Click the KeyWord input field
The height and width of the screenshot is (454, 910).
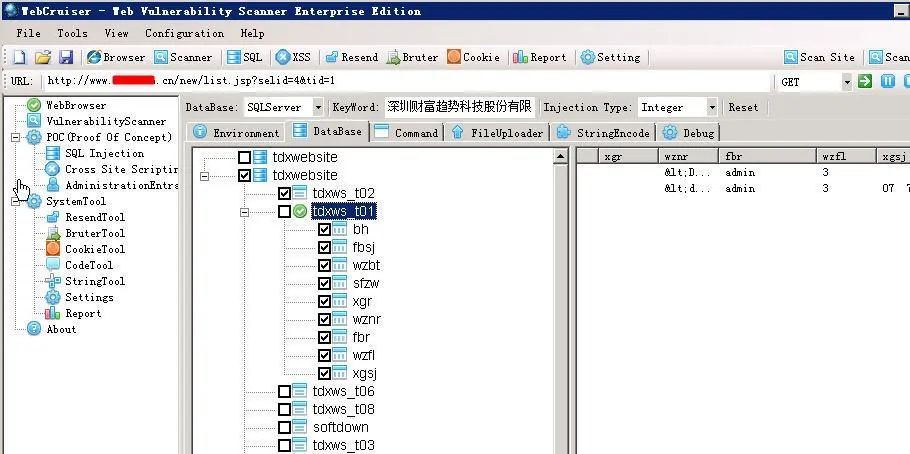(x=458, y=107)
